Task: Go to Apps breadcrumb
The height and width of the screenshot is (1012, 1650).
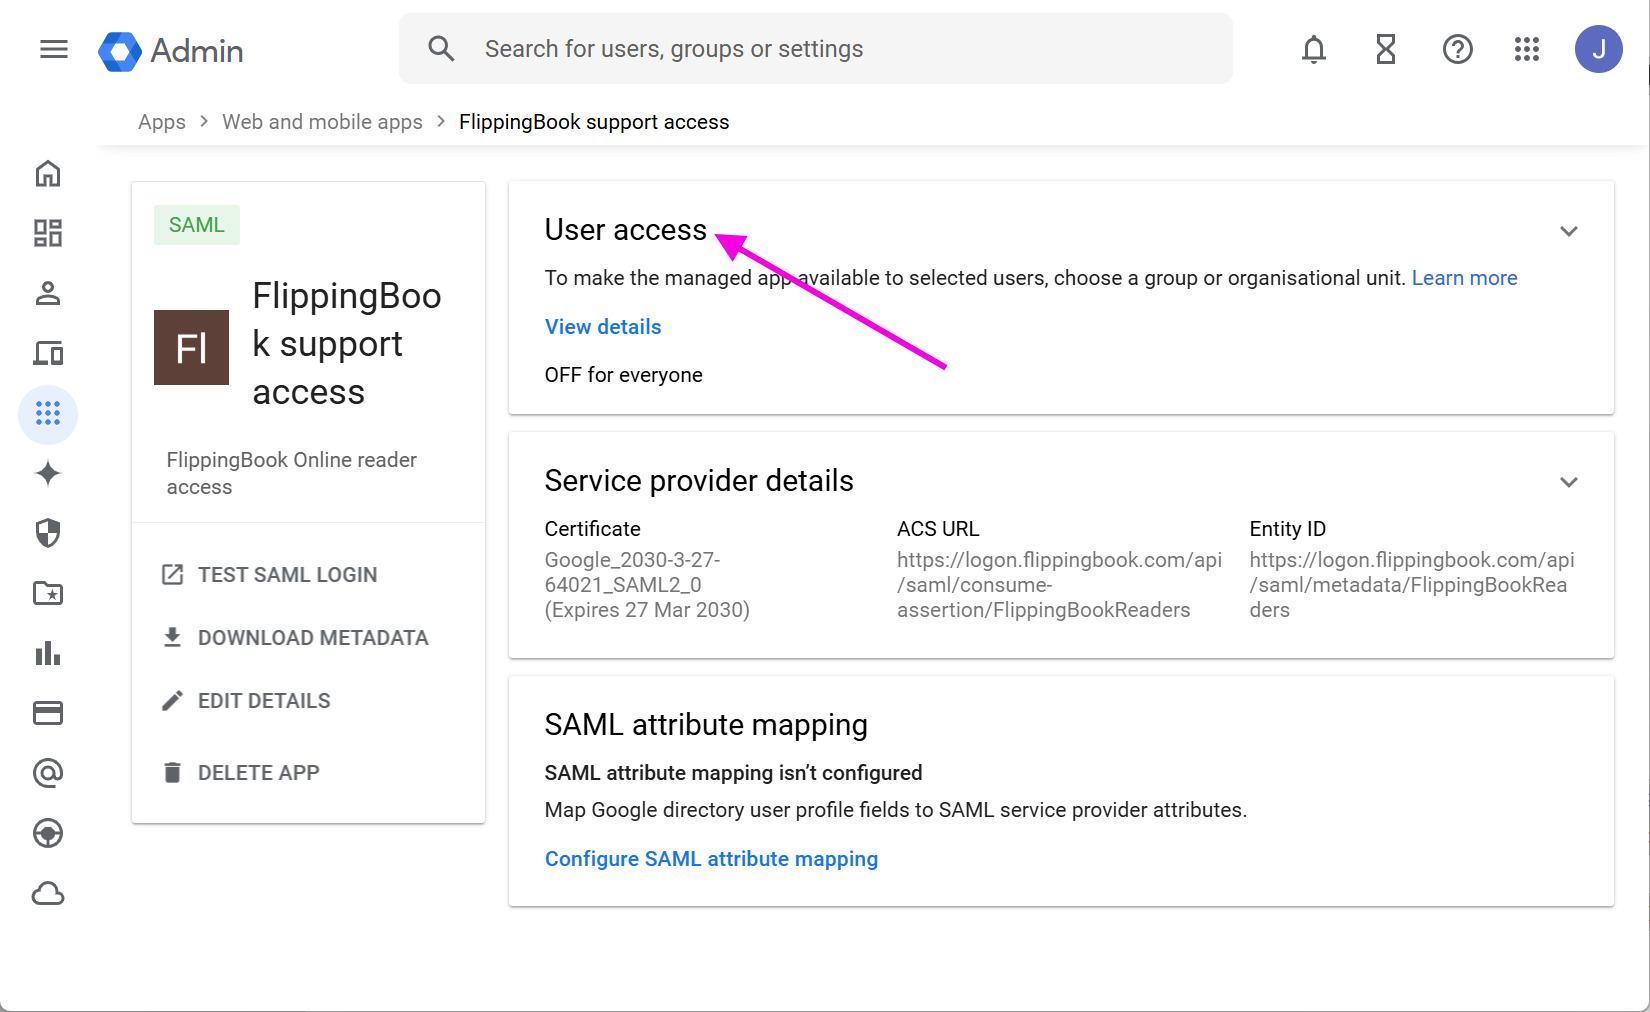Action: tap(162, 122)
